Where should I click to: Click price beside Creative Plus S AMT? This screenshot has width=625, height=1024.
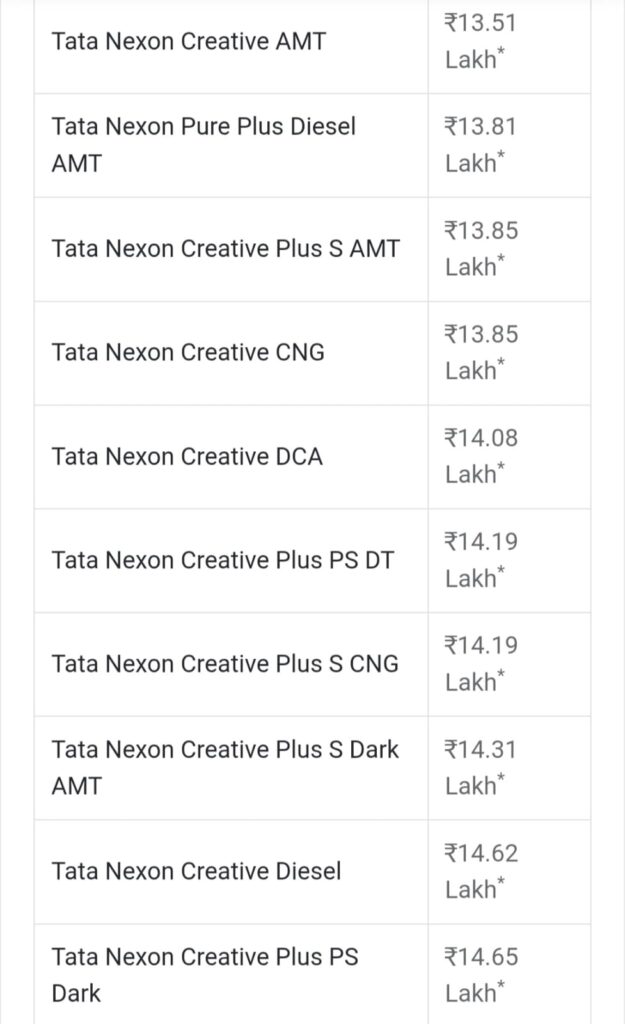point(481,249)
